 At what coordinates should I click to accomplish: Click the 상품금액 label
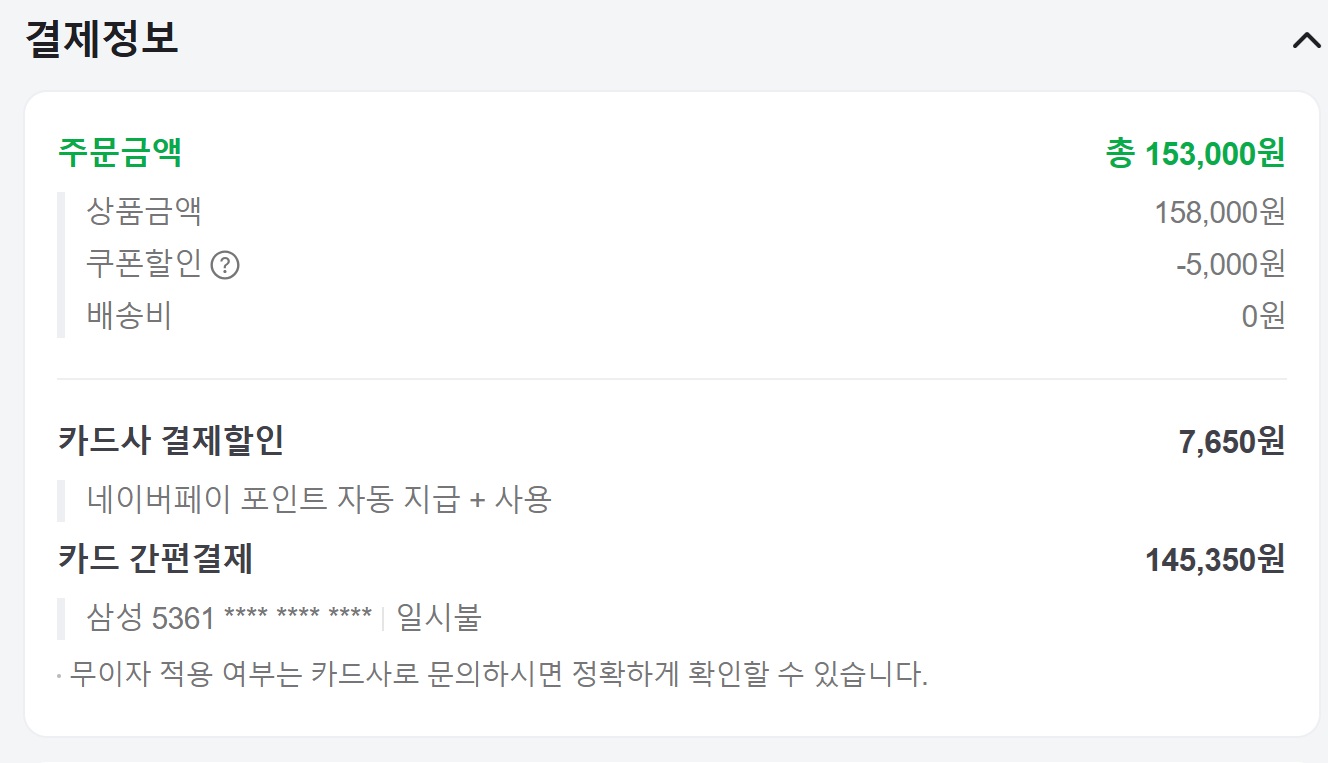tap(144, 212)
